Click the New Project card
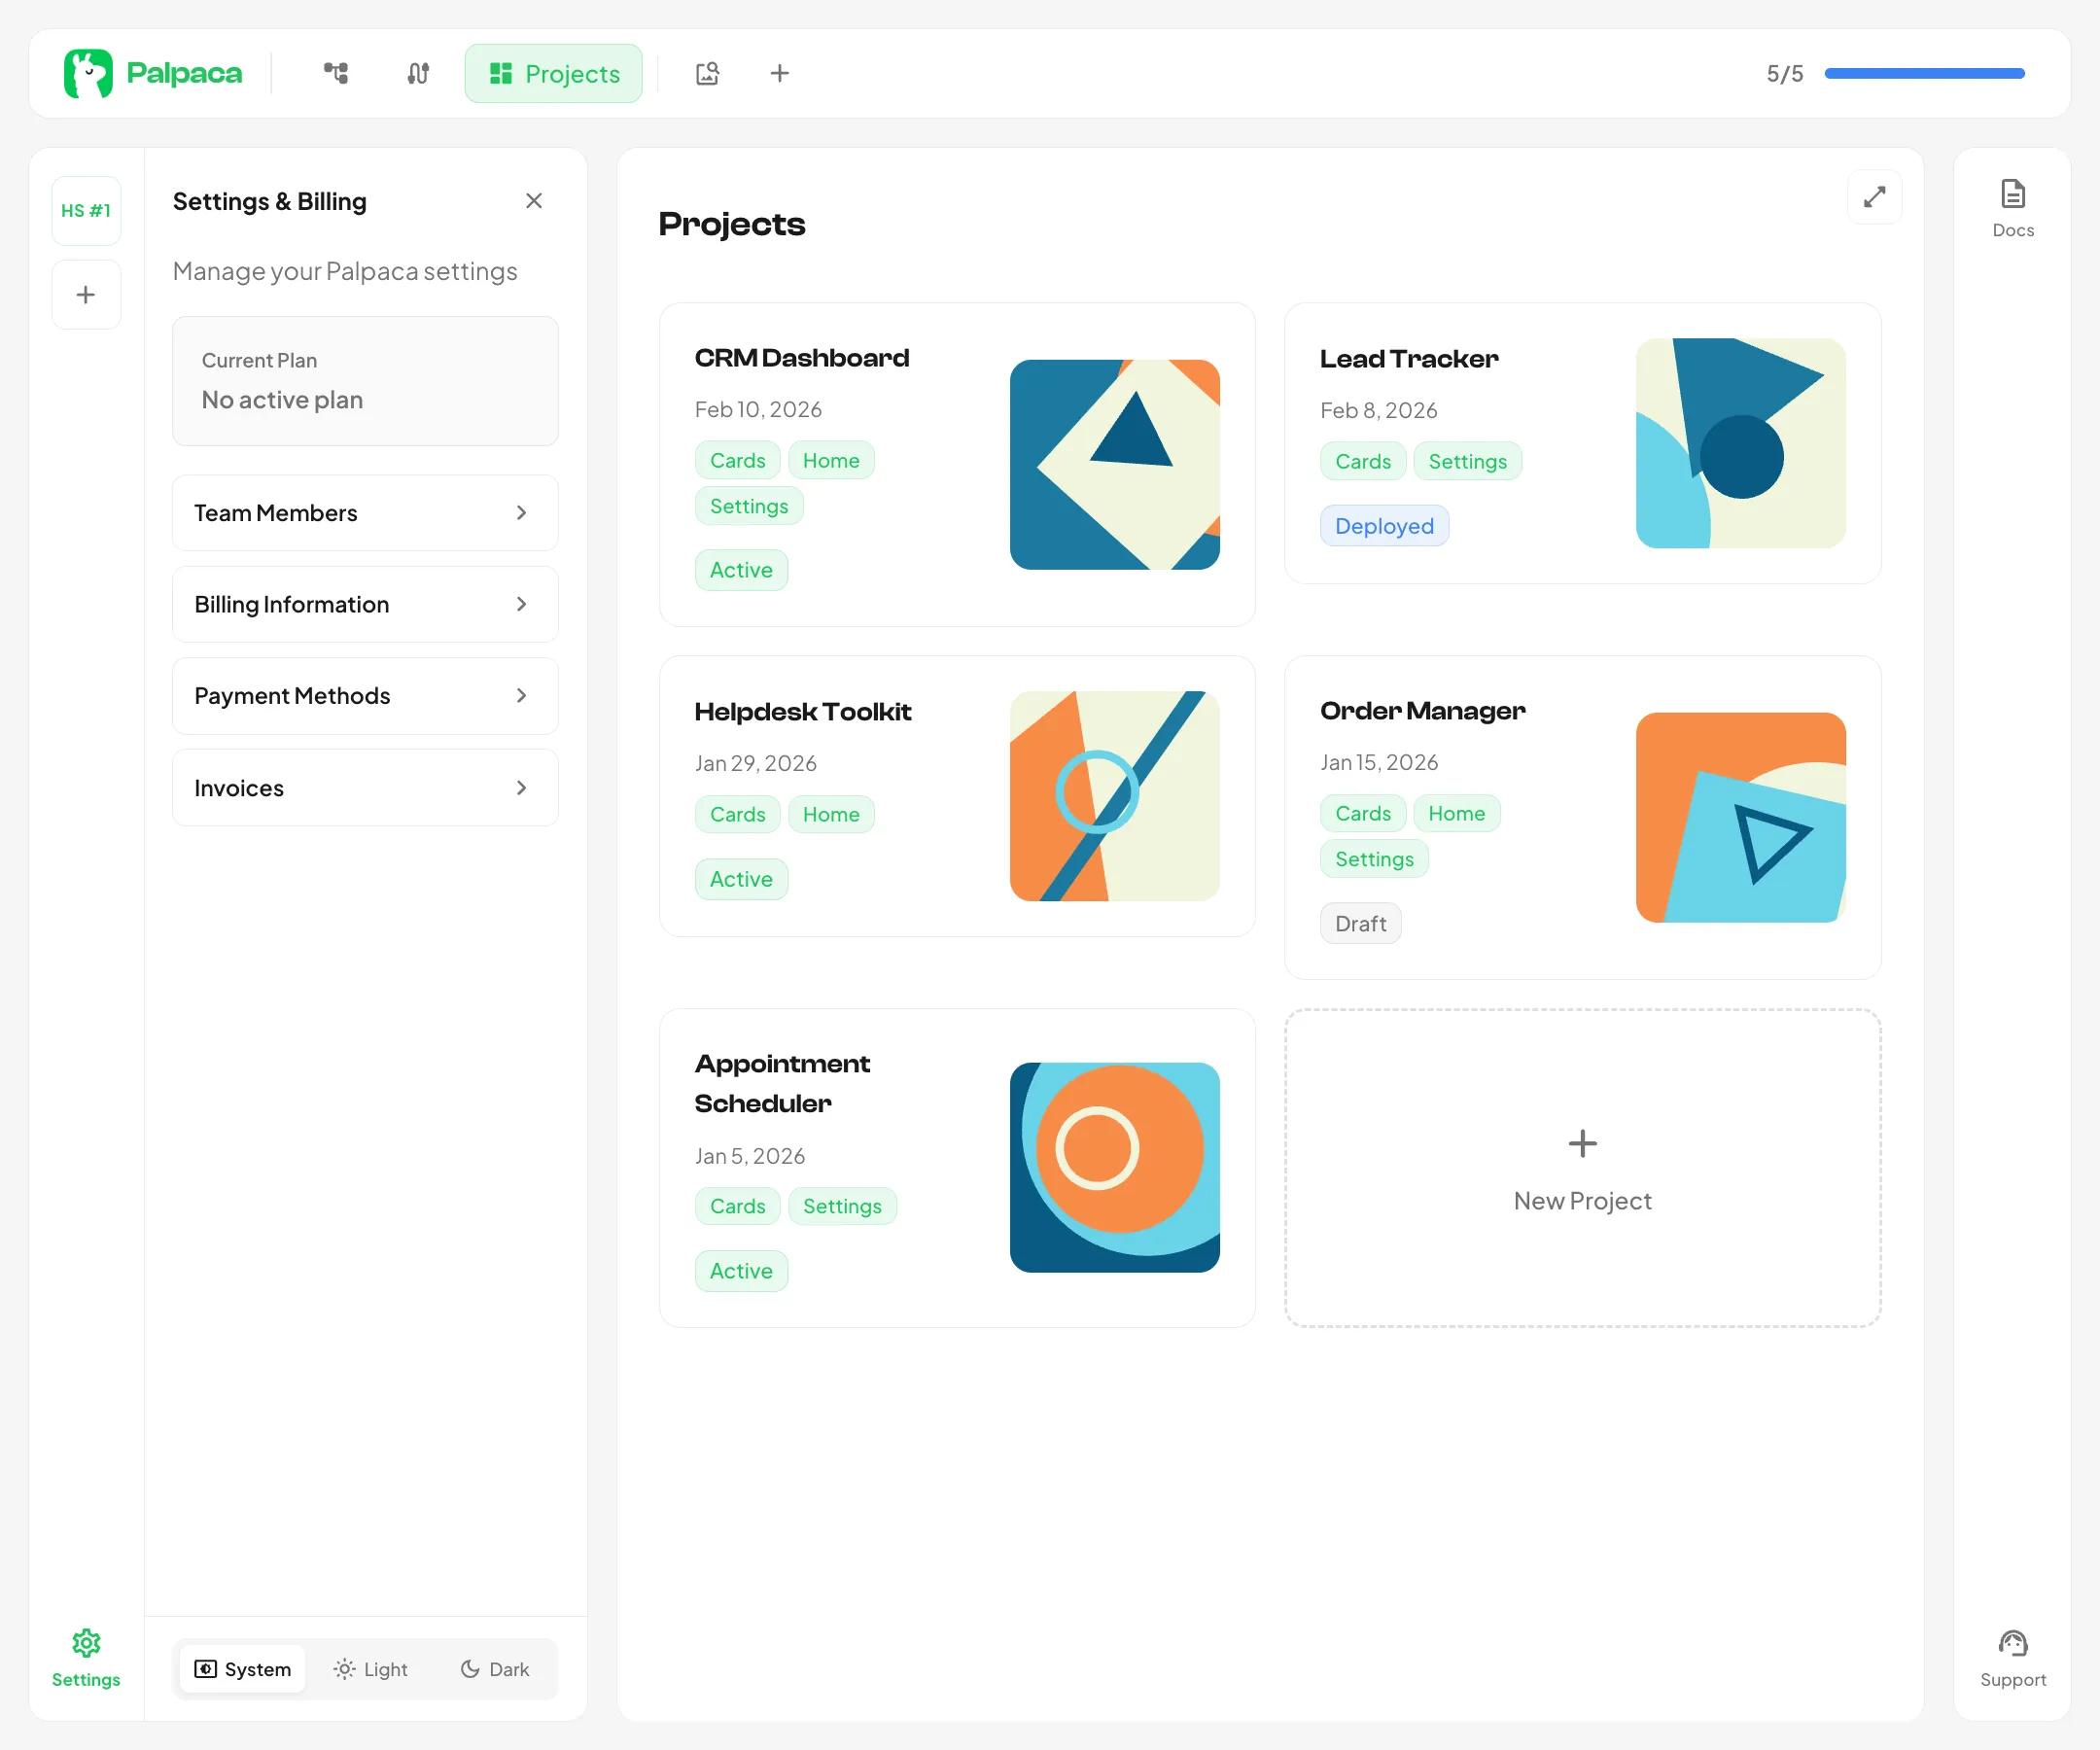 [1581, 1167]
